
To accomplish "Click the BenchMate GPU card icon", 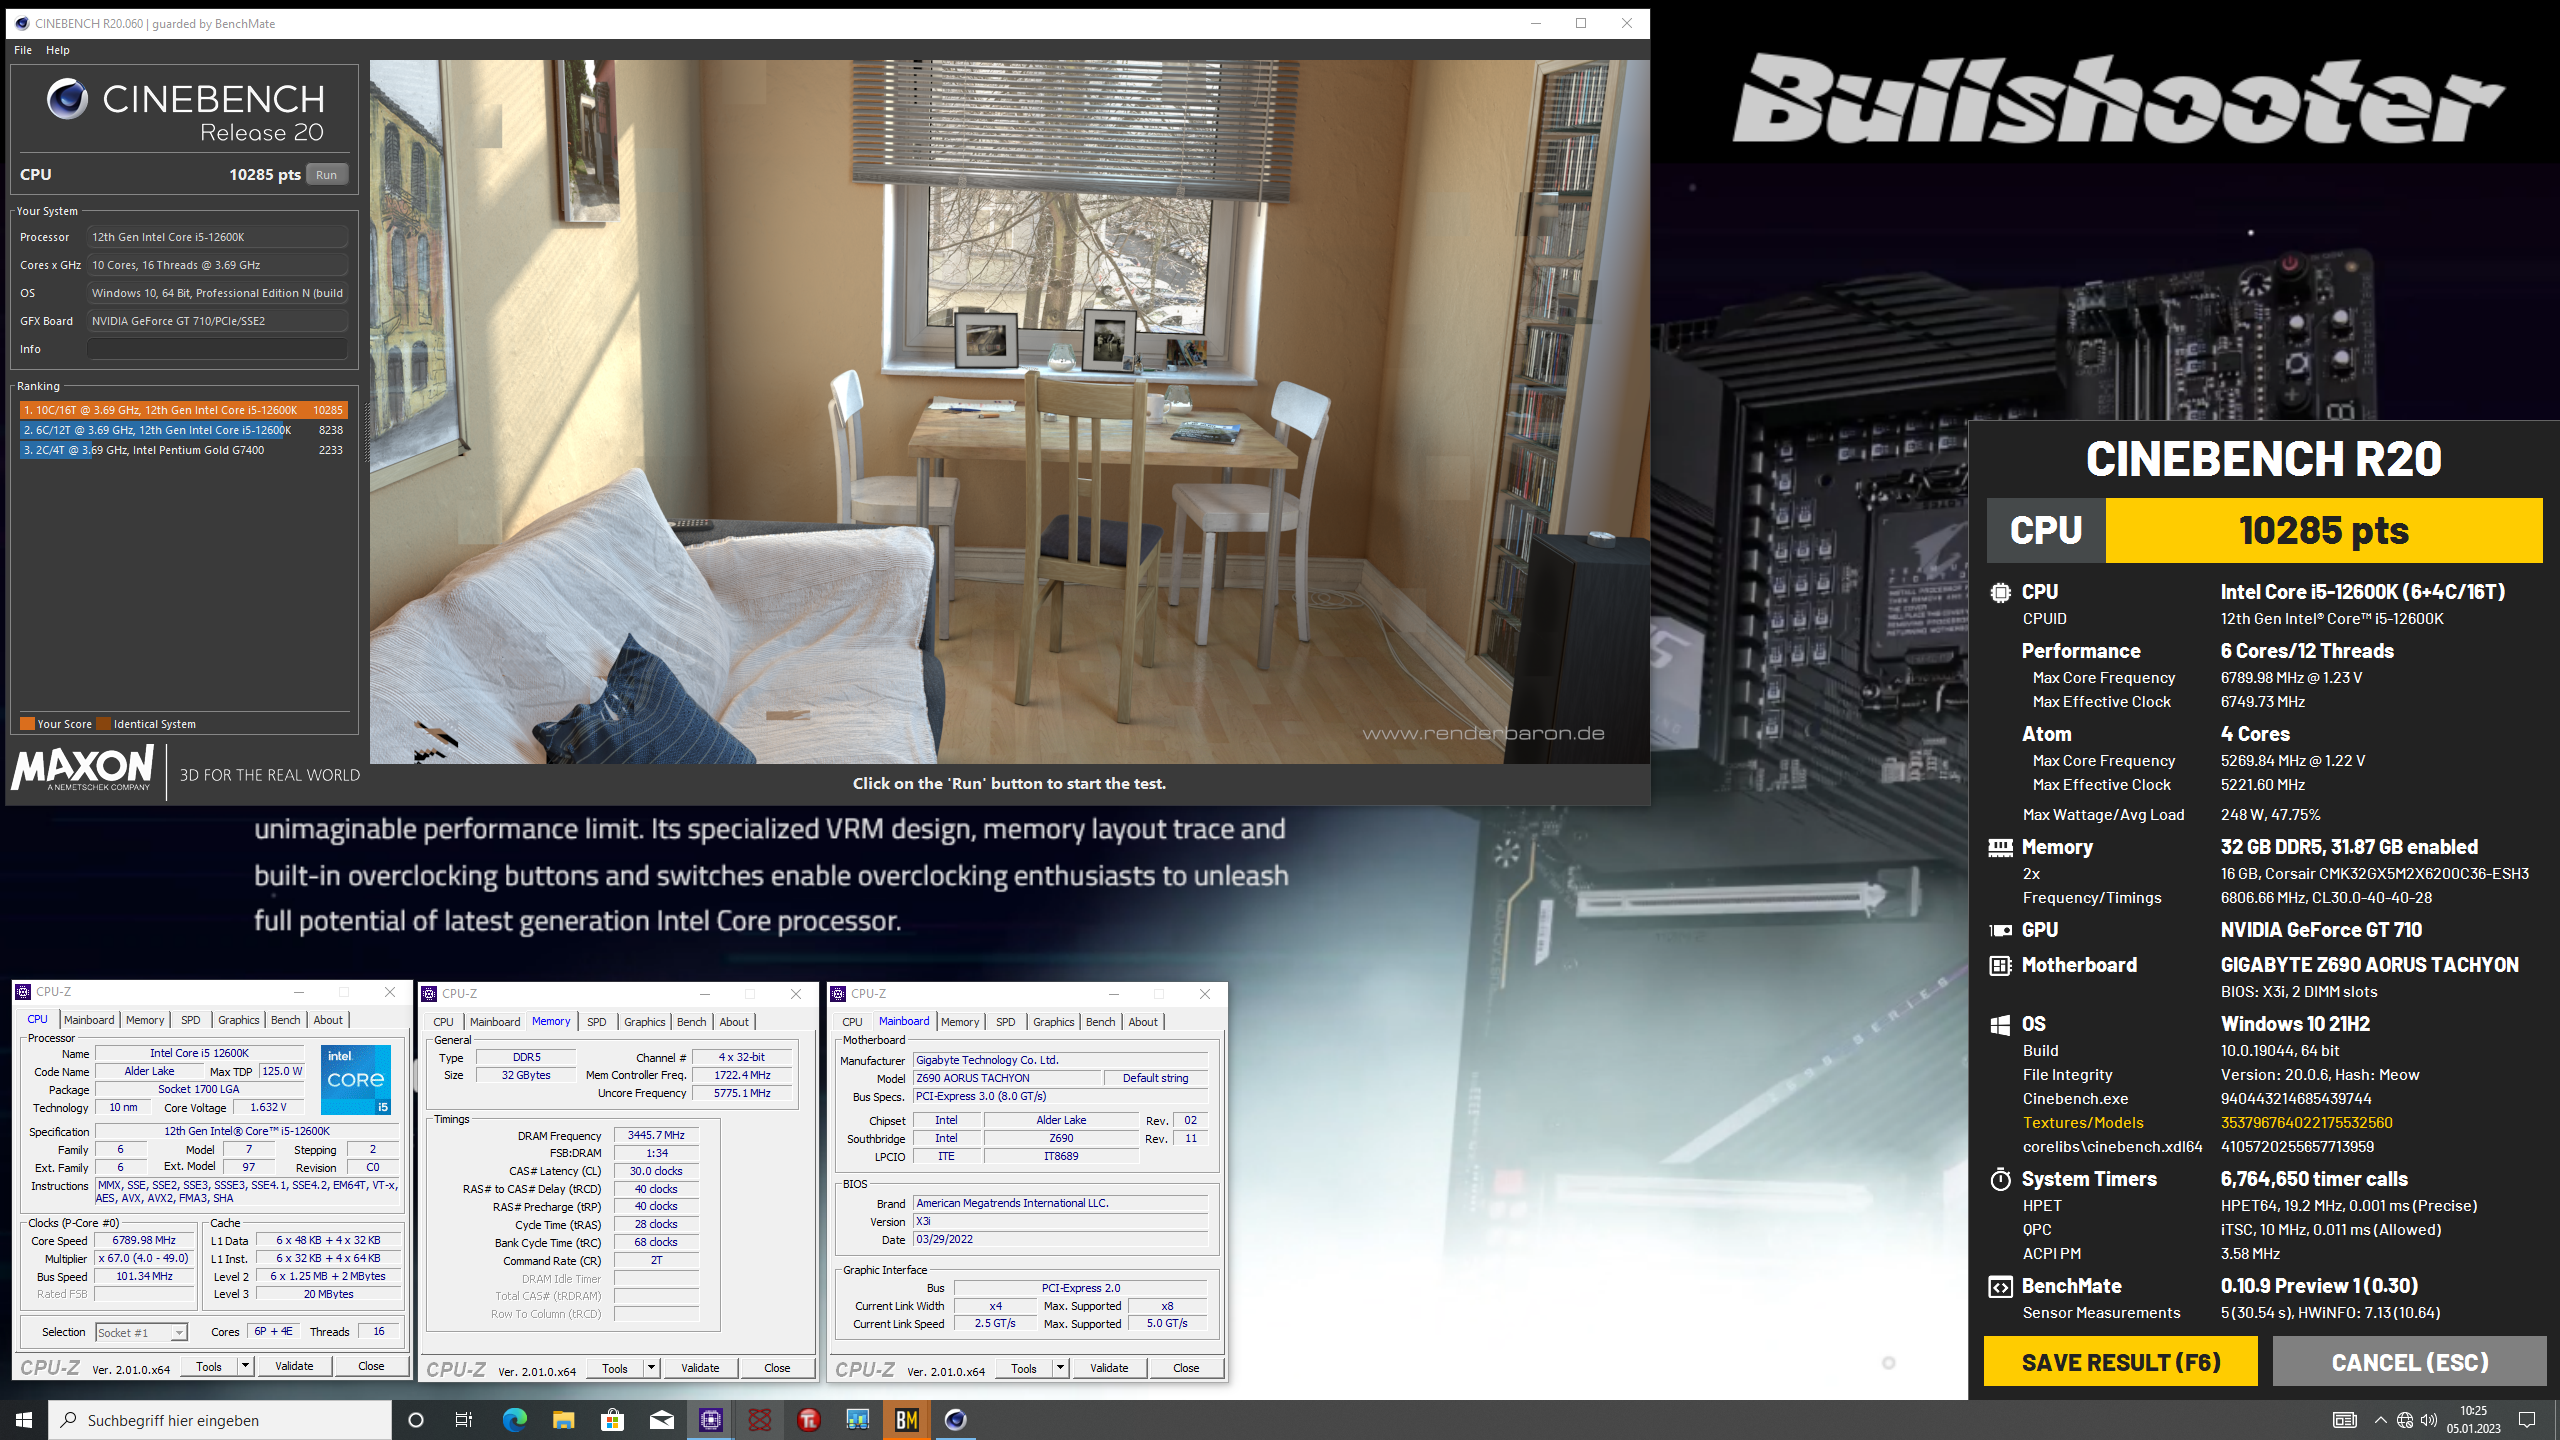I will click(x=2000, y=930).
